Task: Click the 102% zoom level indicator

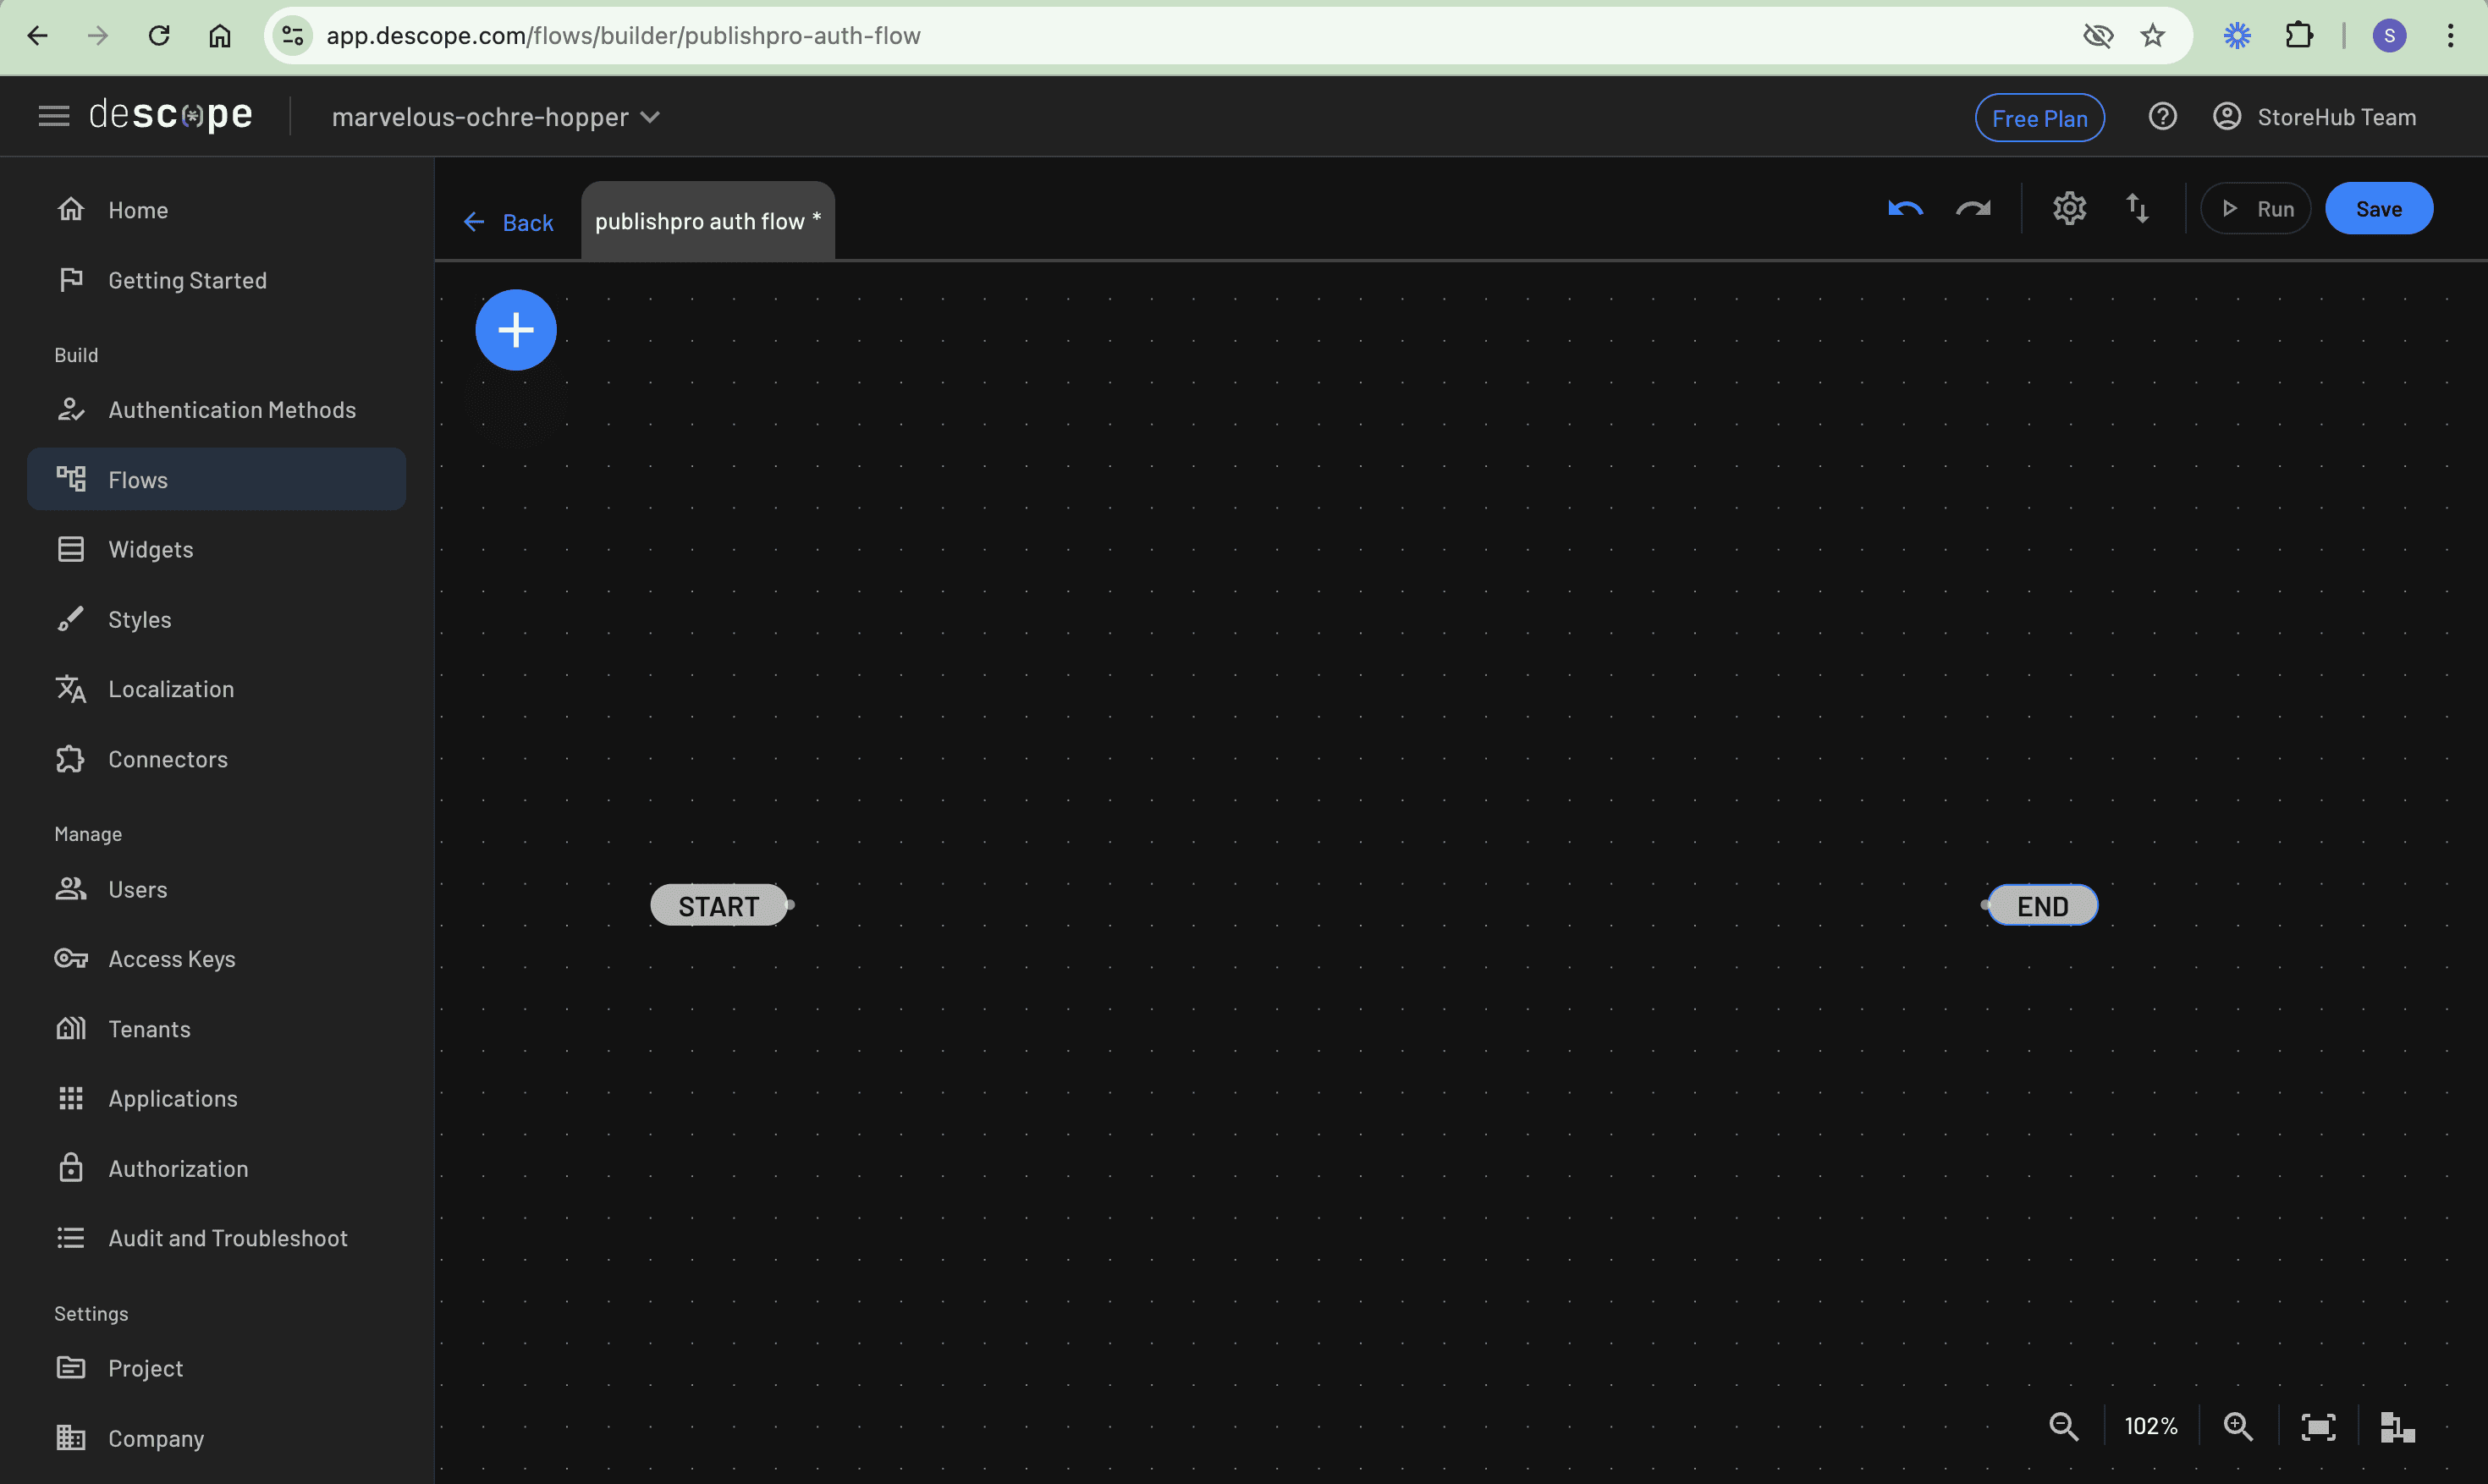Action: 2151,1426
